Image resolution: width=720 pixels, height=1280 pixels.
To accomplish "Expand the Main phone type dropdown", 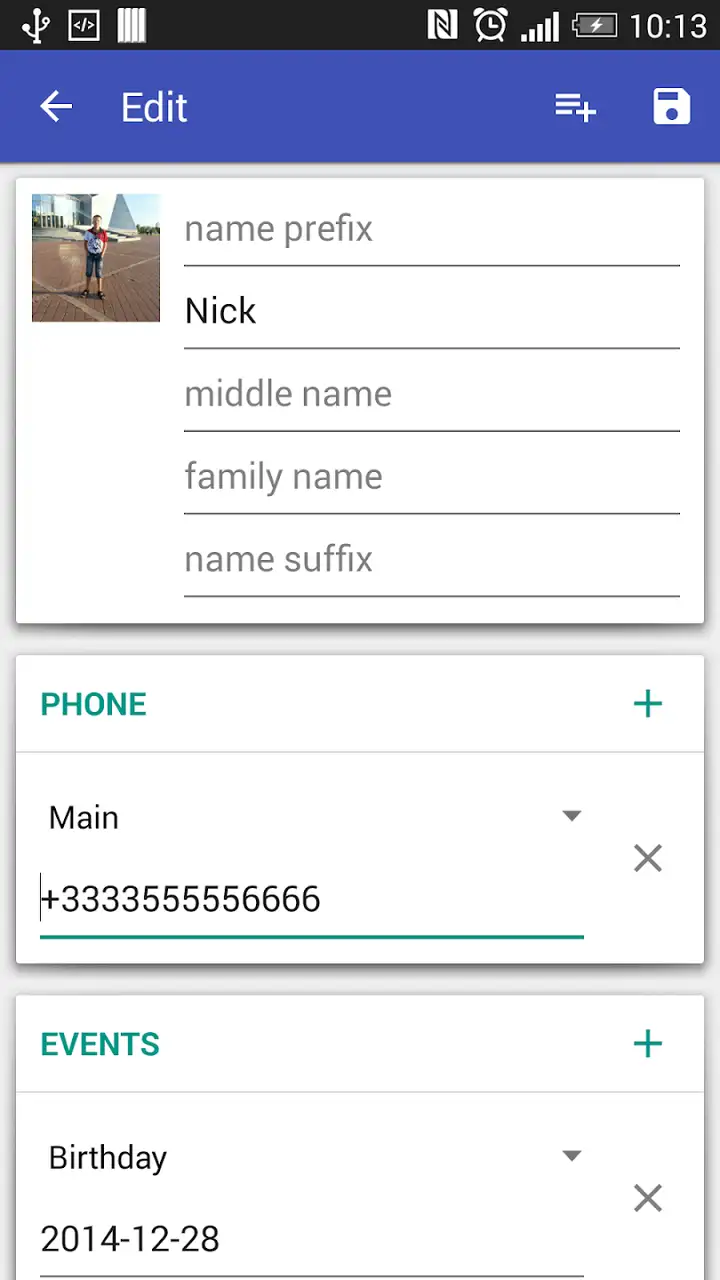I will coord(312,817).
